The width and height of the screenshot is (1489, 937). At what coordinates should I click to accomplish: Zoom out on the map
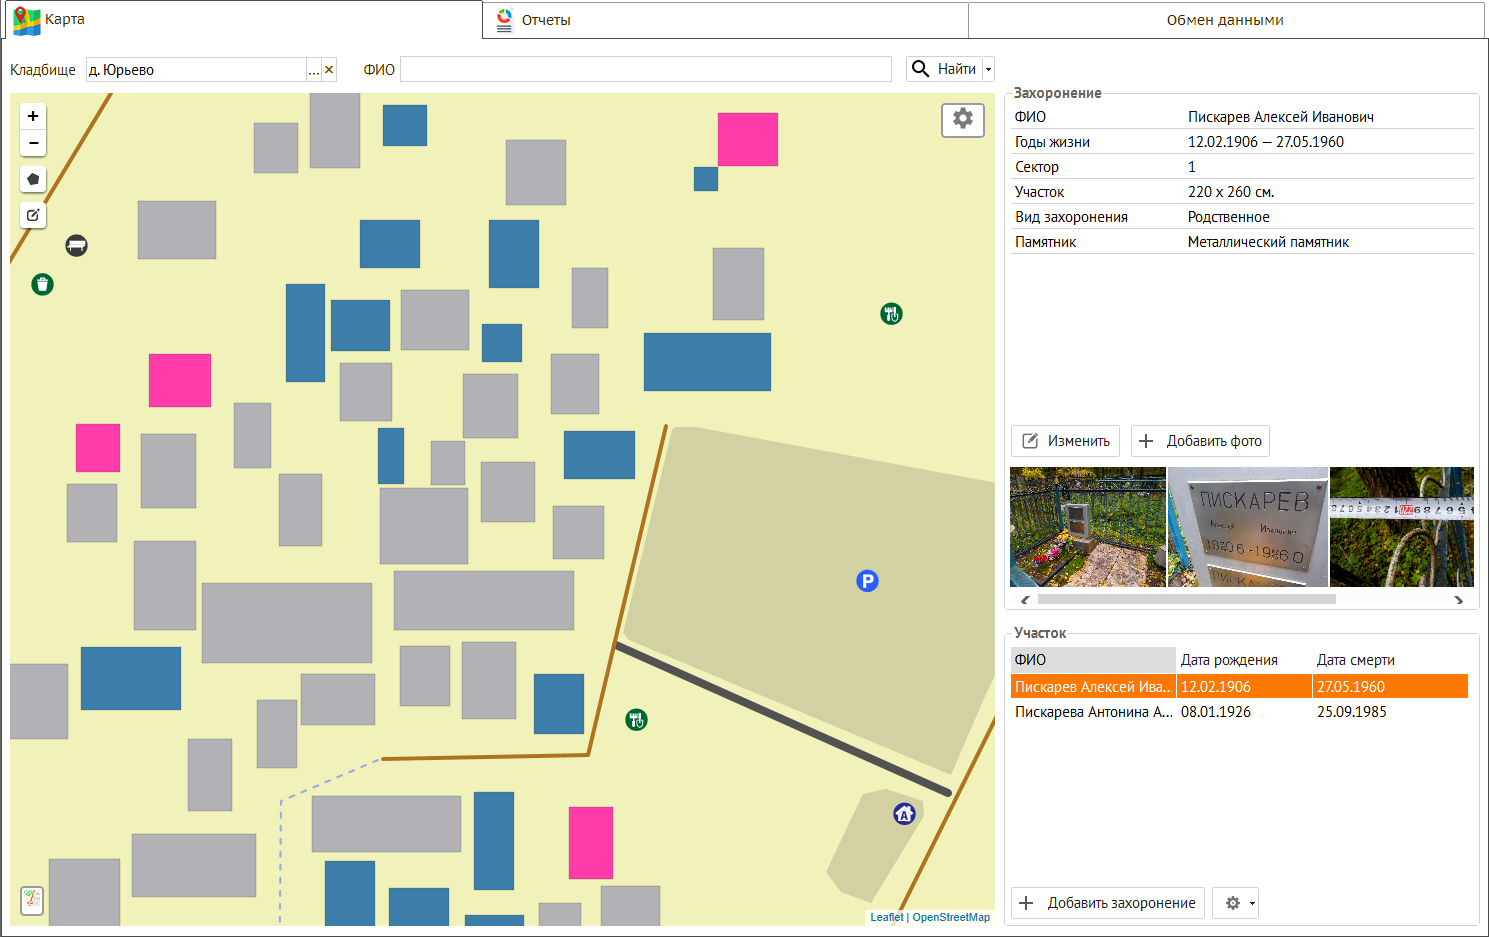(33, 143)
